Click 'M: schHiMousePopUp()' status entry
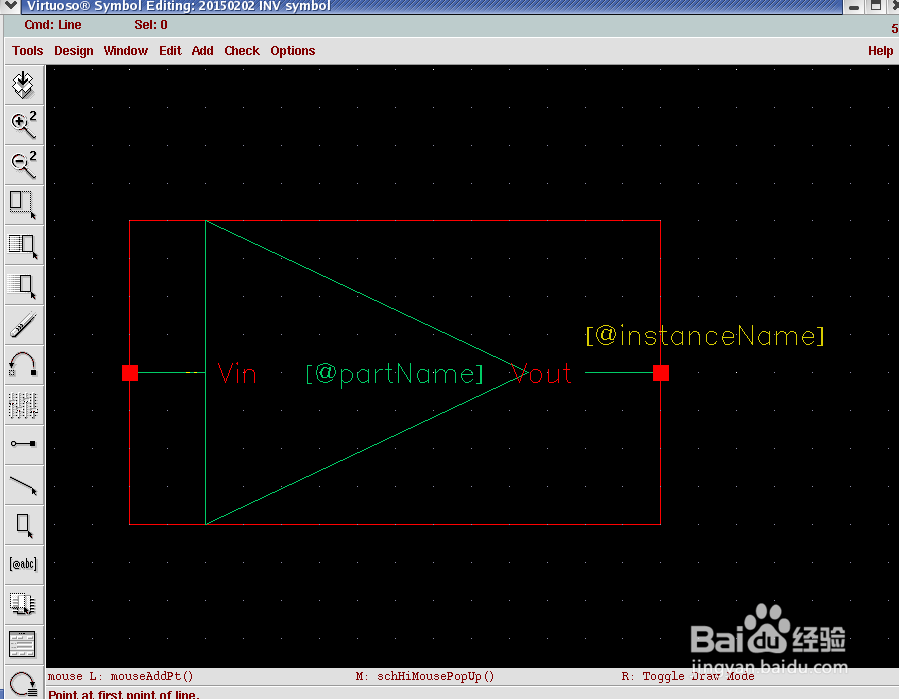The height and width of the screenshot is (699, 899). click(x=424, y=676)
